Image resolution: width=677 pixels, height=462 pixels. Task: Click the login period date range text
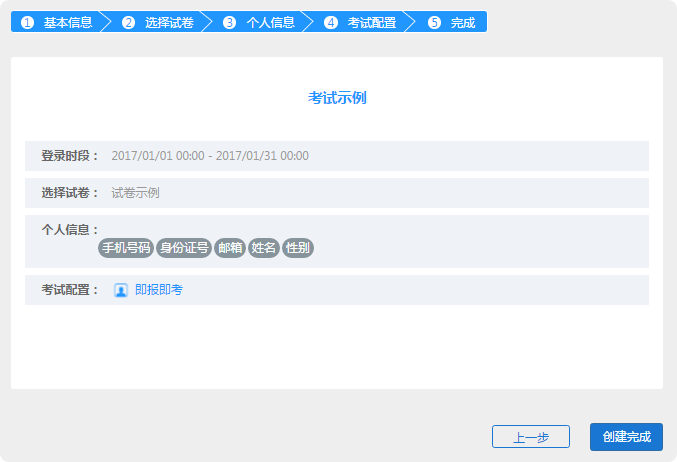tap(210, 156)
